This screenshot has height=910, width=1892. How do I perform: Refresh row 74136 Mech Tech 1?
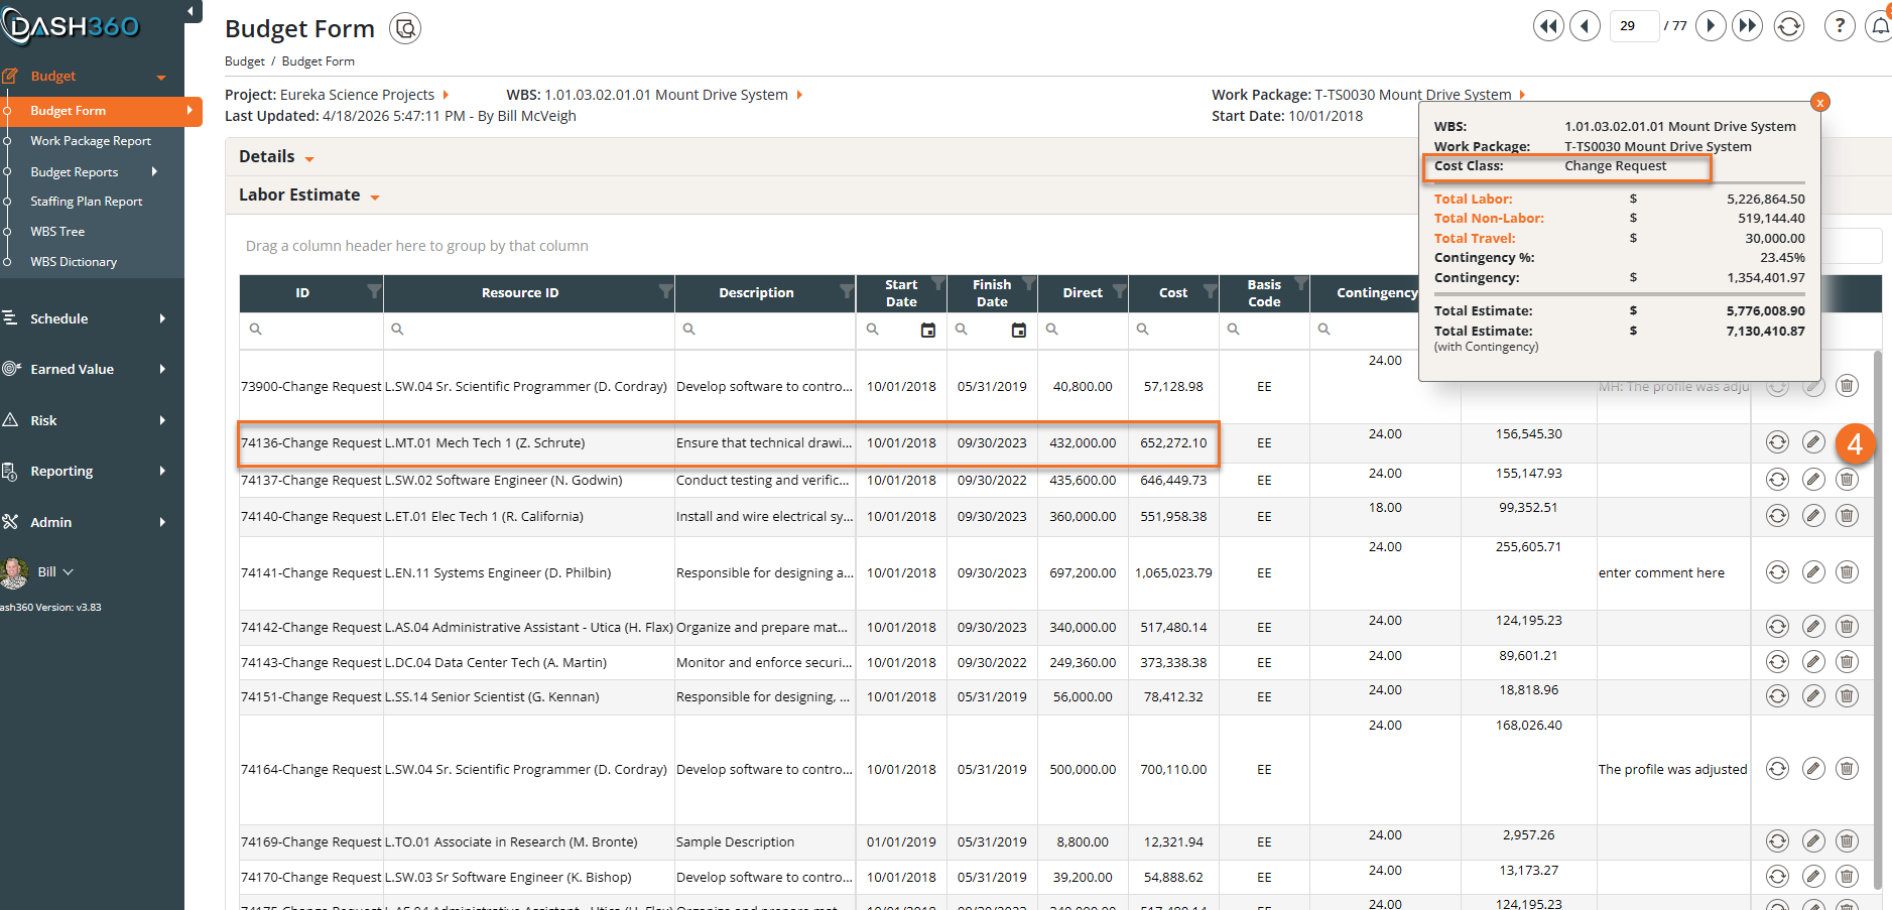click(1777, 442)
